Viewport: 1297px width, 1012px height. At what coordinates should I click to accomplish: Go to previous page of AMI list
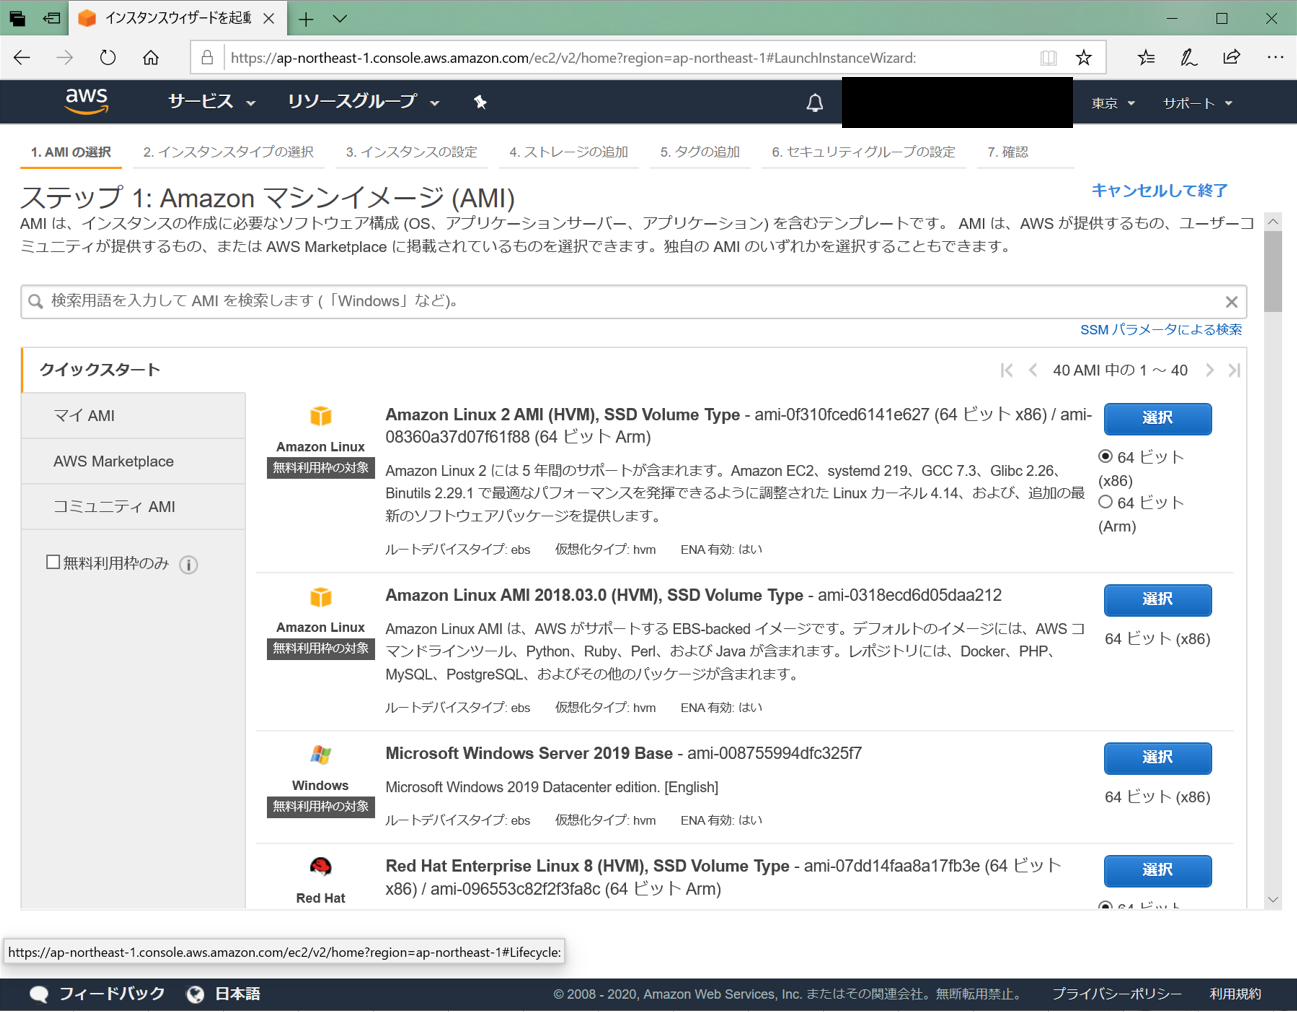1033,370
